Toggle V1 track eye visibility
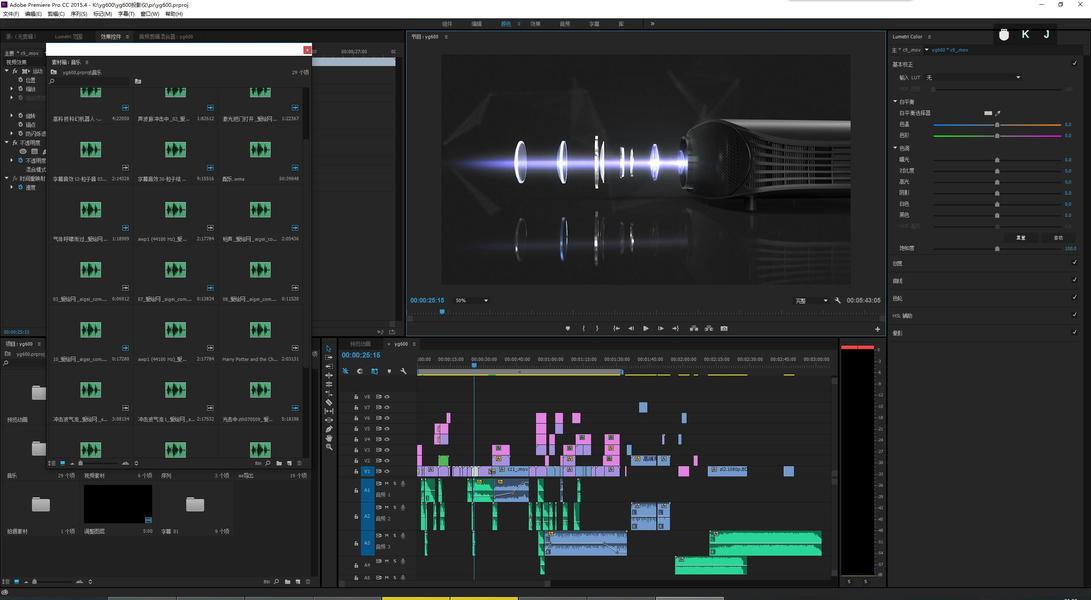1091x600 pixels. [387, 471]
